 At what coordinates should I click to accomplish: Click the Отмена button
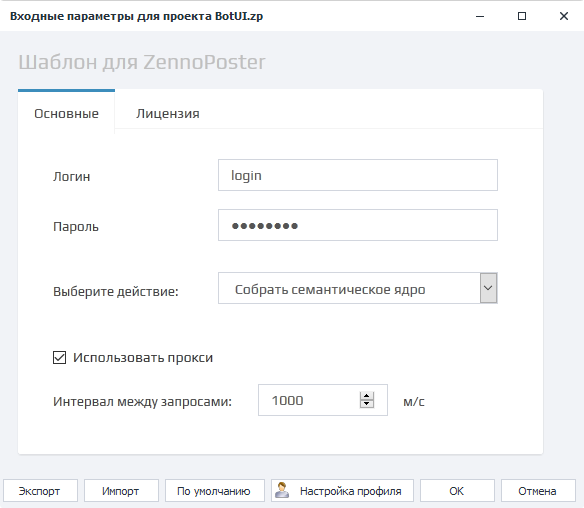coord(538,491)
